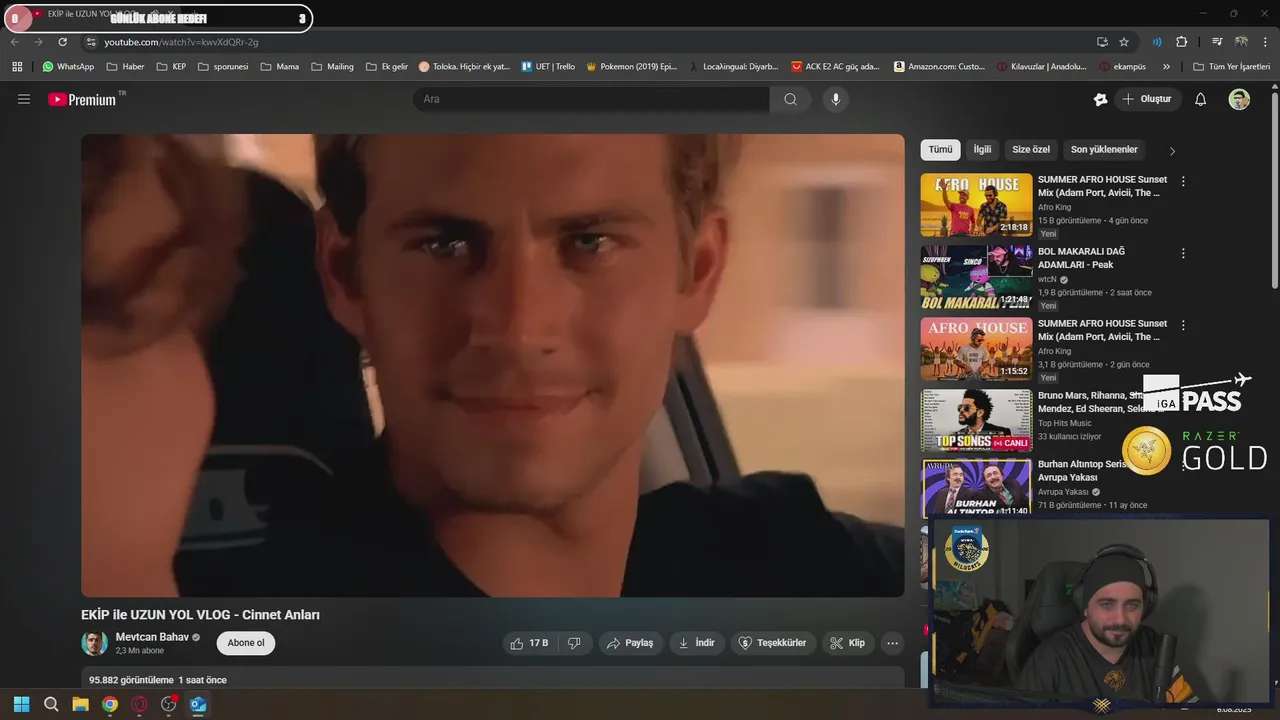1280x720 pixels.
Task: Open options menu for first SUMMER AFRO HOUSE video
Action: 1183,181
